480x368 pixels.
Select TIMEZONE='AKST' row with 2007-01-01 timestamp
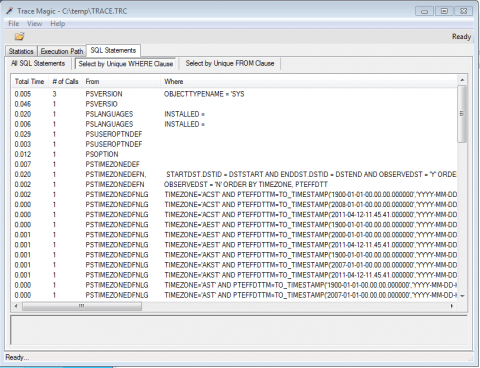(235, 265)
